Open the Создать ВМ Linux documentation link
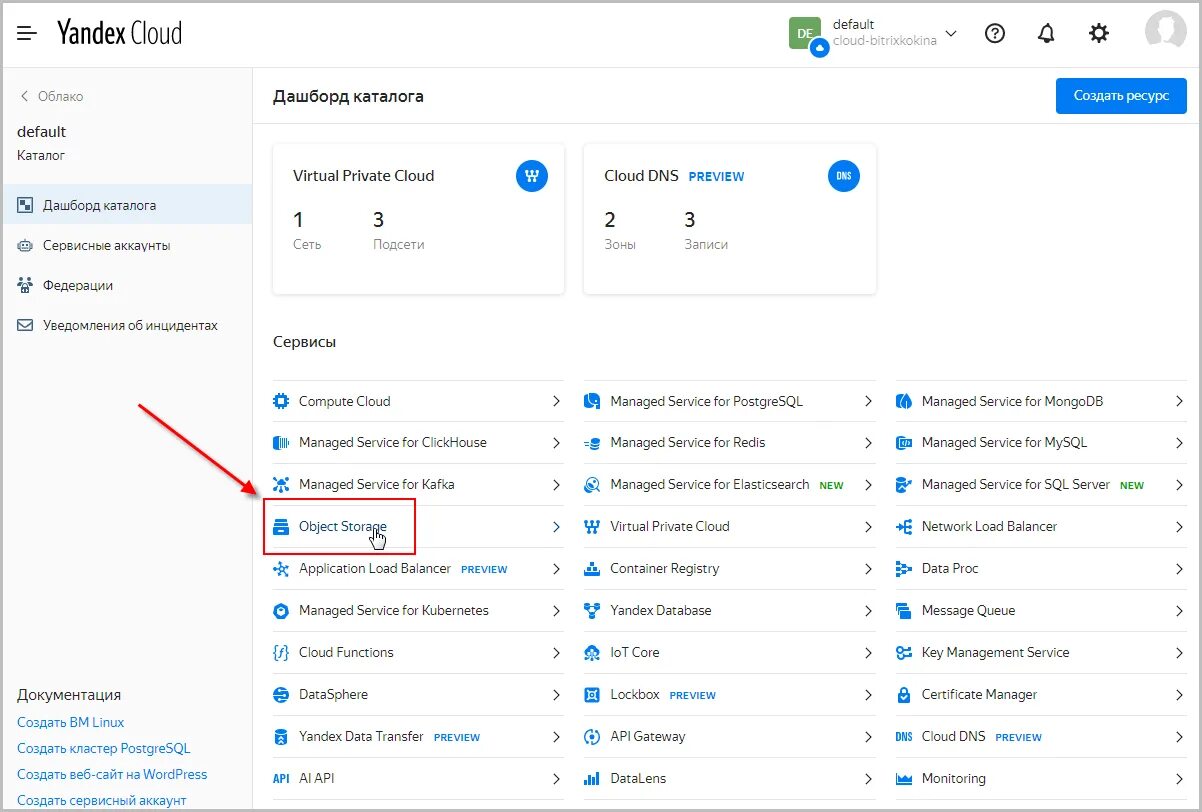1202x812 pixels. [x=71, y=722]
